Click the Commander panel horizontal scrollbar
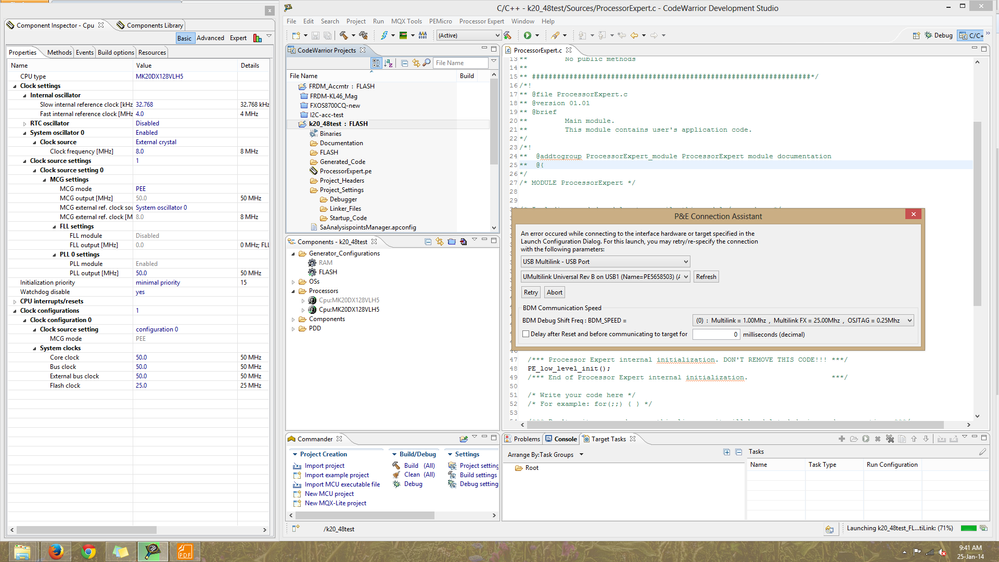The image size is (999, 562). [x=366, y=515]
